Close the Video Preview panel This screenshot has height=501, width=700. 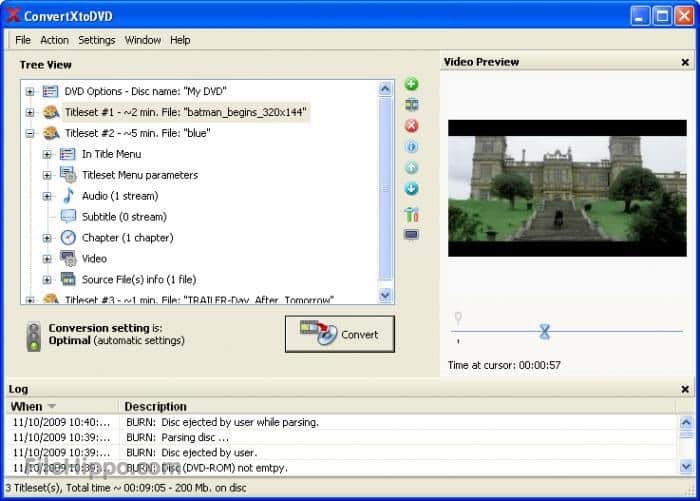tap(685, 63)
